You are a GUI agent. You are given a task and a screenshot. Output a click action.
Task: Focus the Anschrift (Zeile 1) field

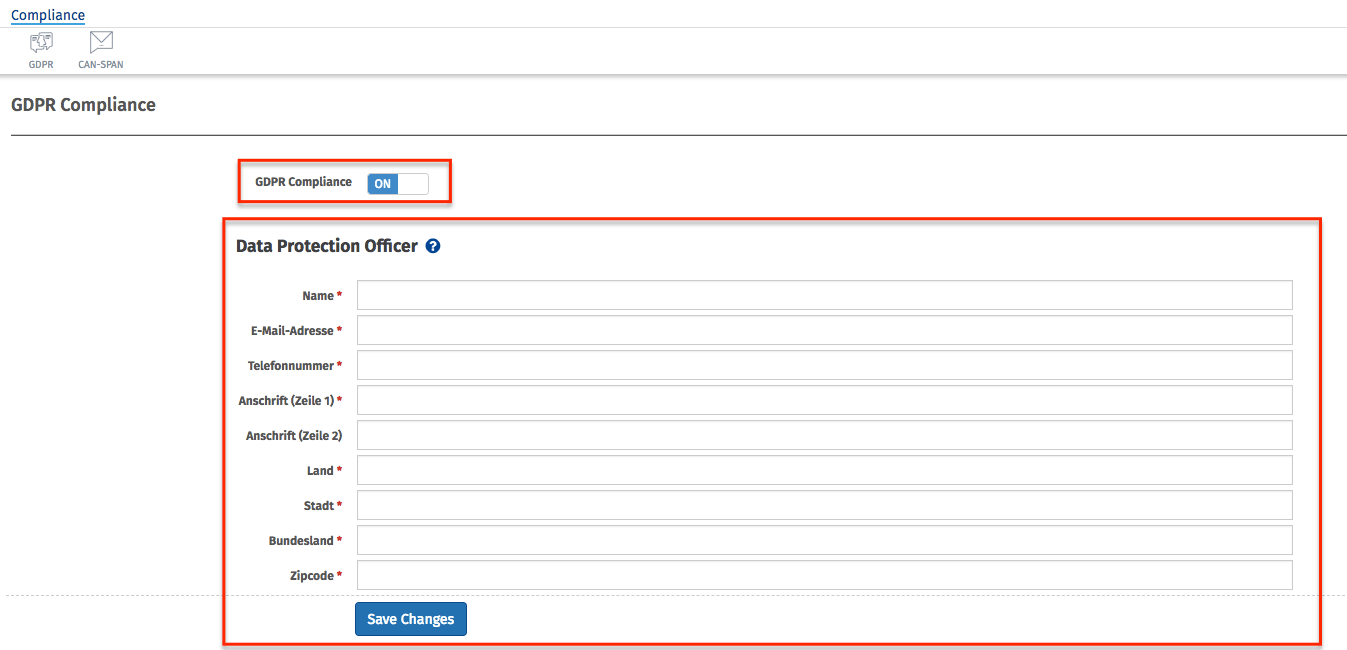(824, 400)
